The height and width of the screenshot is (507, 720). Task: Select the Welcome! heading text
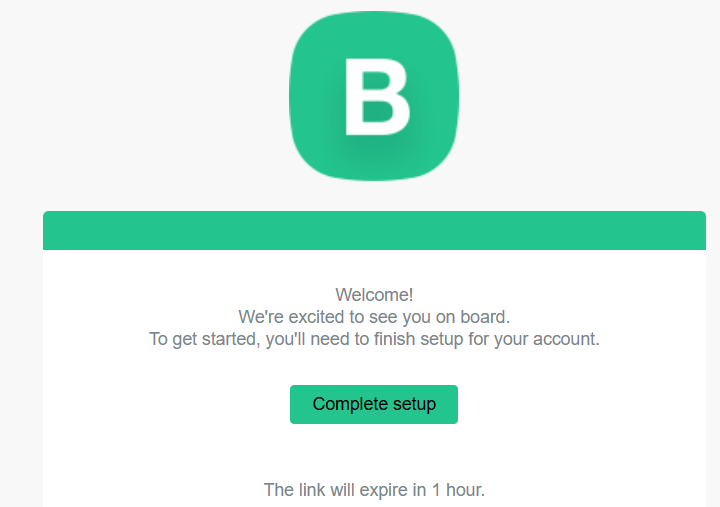coord(374,295)
